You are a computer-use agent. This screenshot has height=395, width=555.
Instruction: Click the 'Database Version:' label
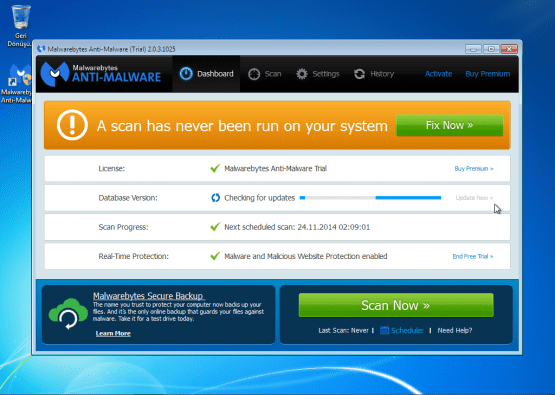[x=128, y=198]
